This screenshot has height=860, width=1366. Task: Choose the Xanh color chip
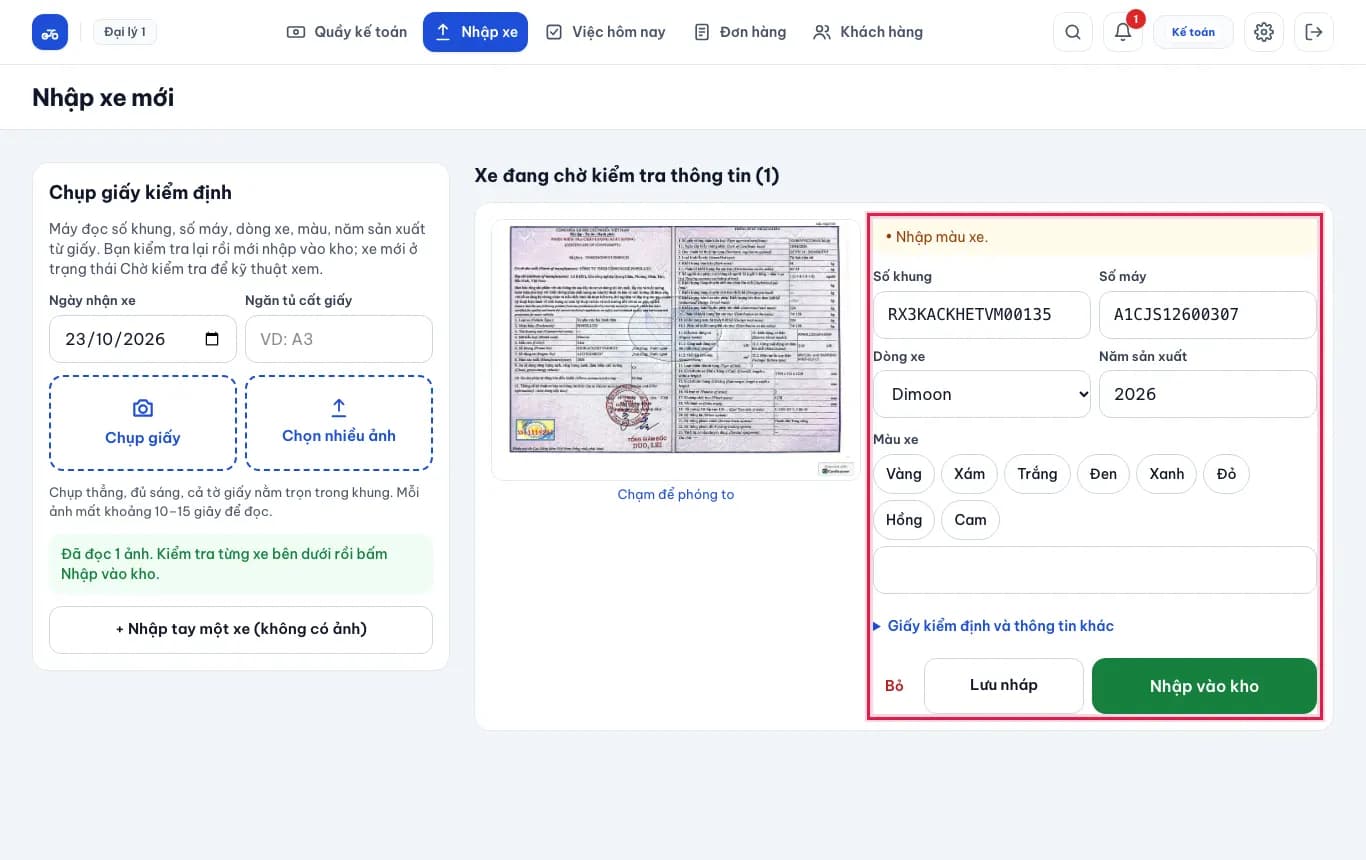click(1167, 474)
